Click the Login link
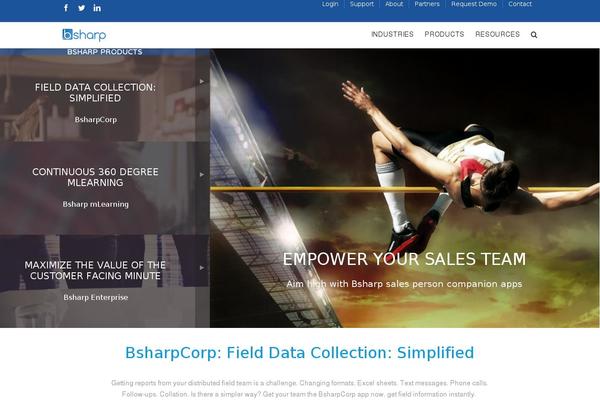Image resolution: width=600 pixels, height=400 pixels. click(x=330, y=4)
